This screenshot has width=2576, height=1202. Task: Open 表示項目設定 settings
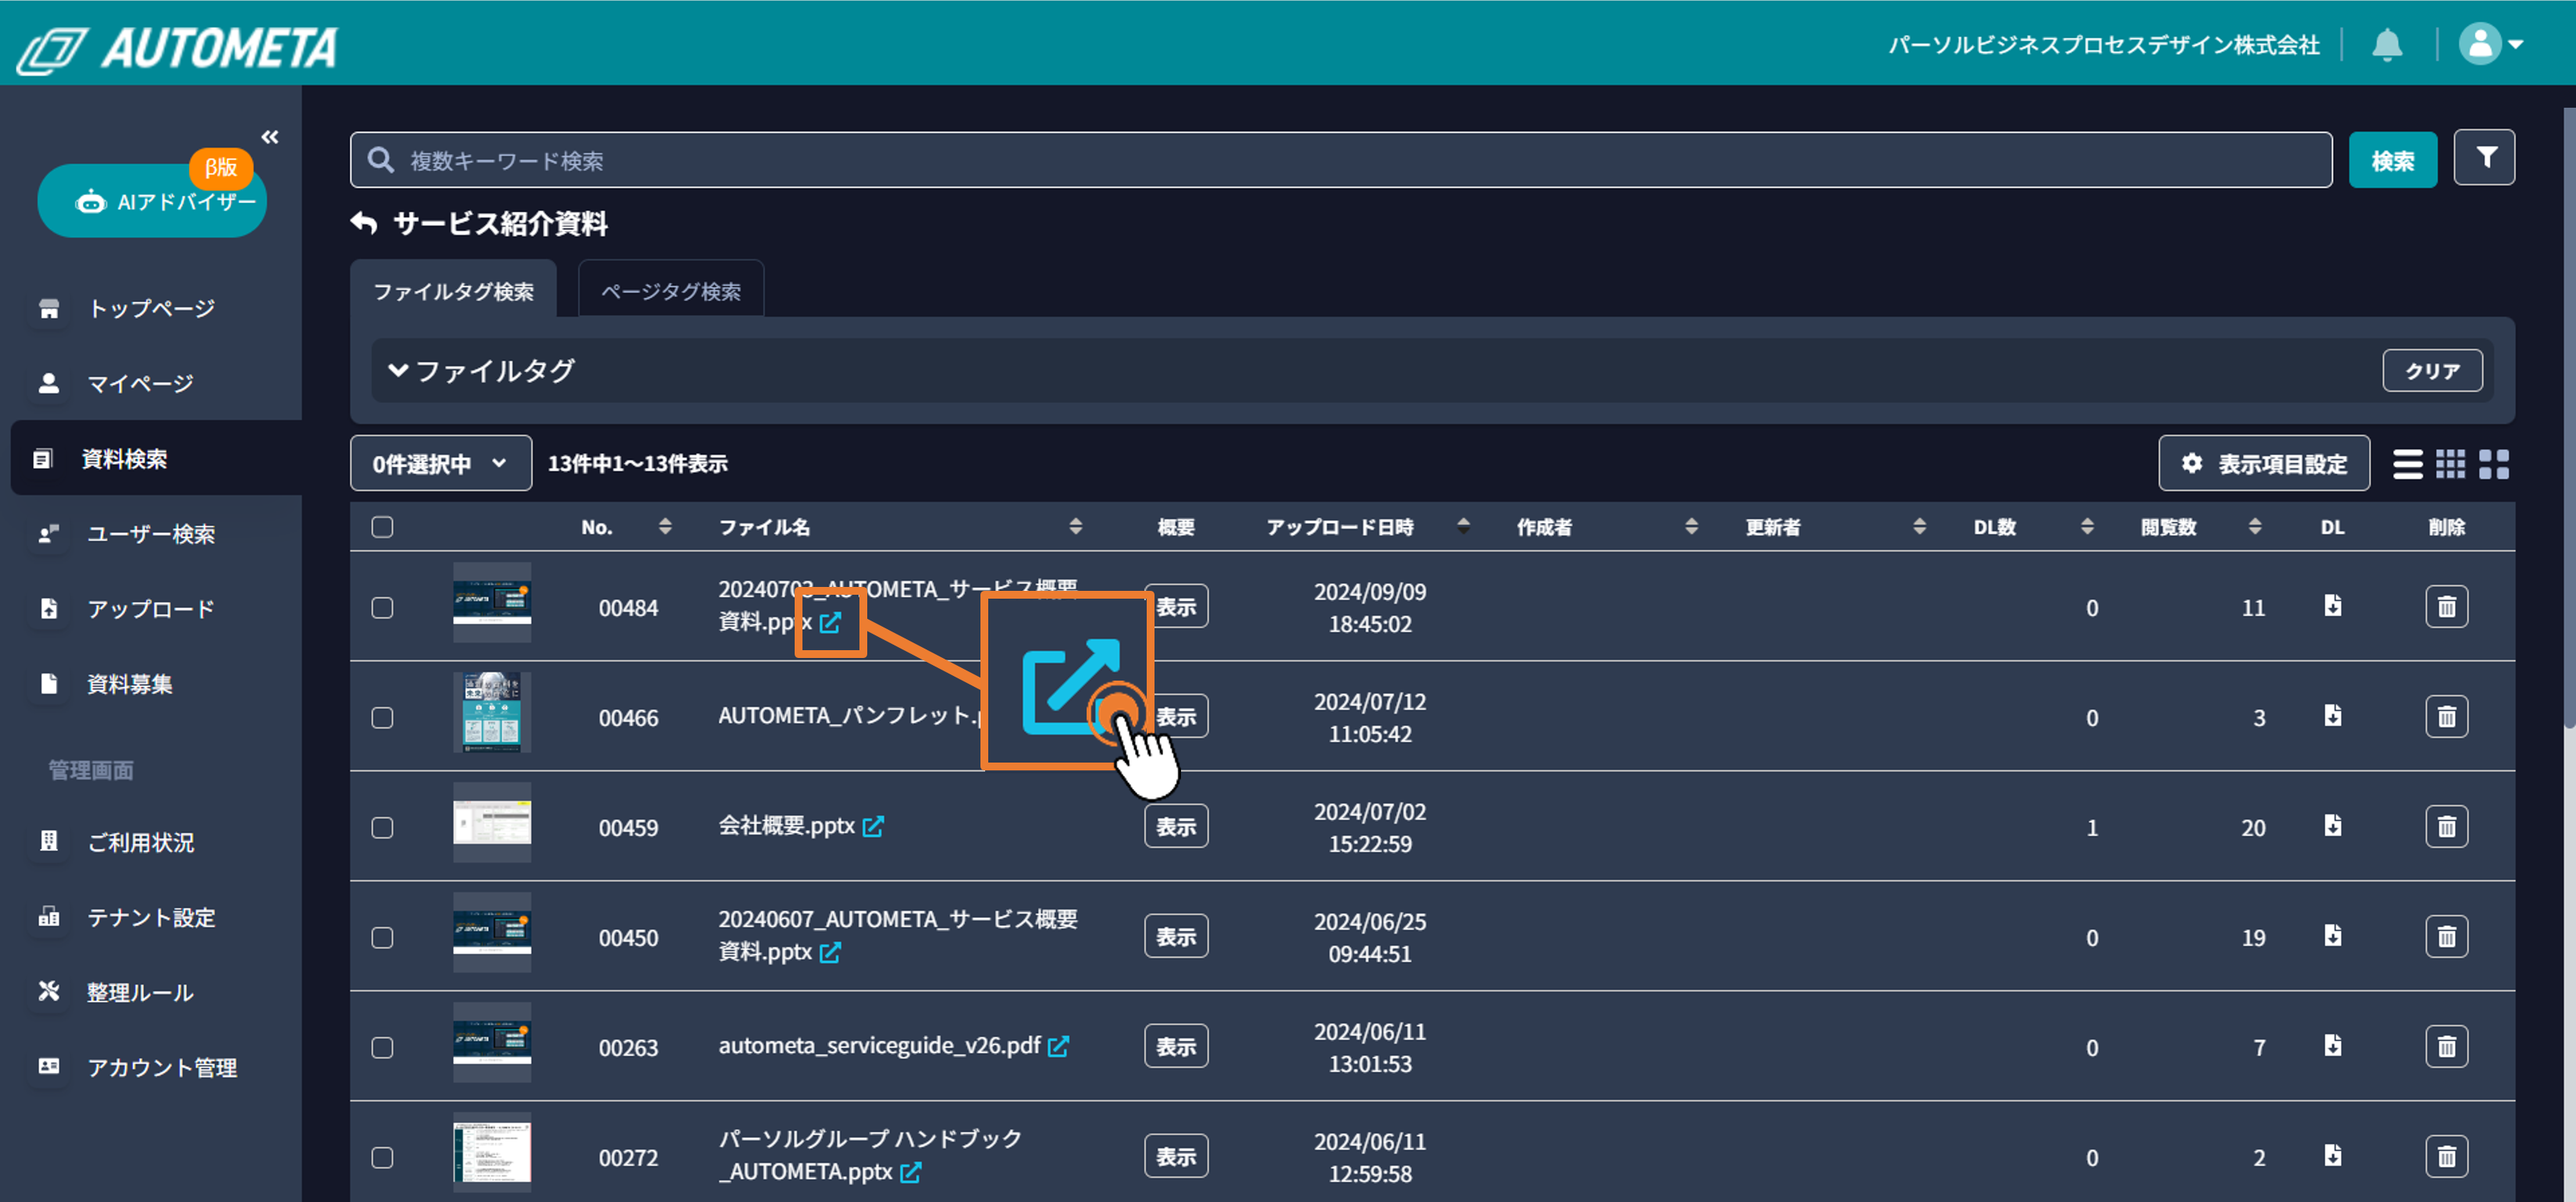pyautogui.click(x=2264, y=464)
